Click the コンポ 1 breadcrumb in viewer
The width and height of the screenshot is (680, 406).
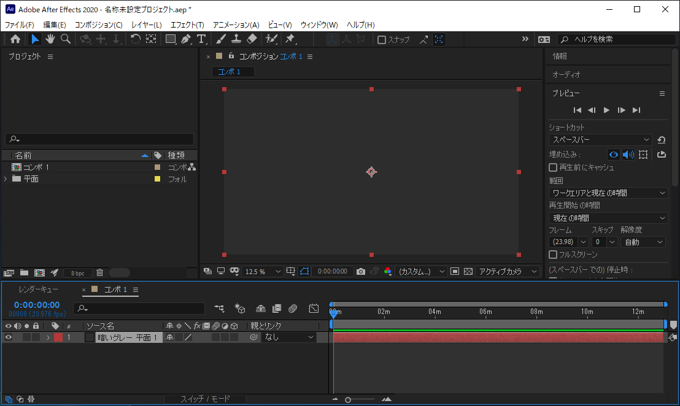[229, 72]
